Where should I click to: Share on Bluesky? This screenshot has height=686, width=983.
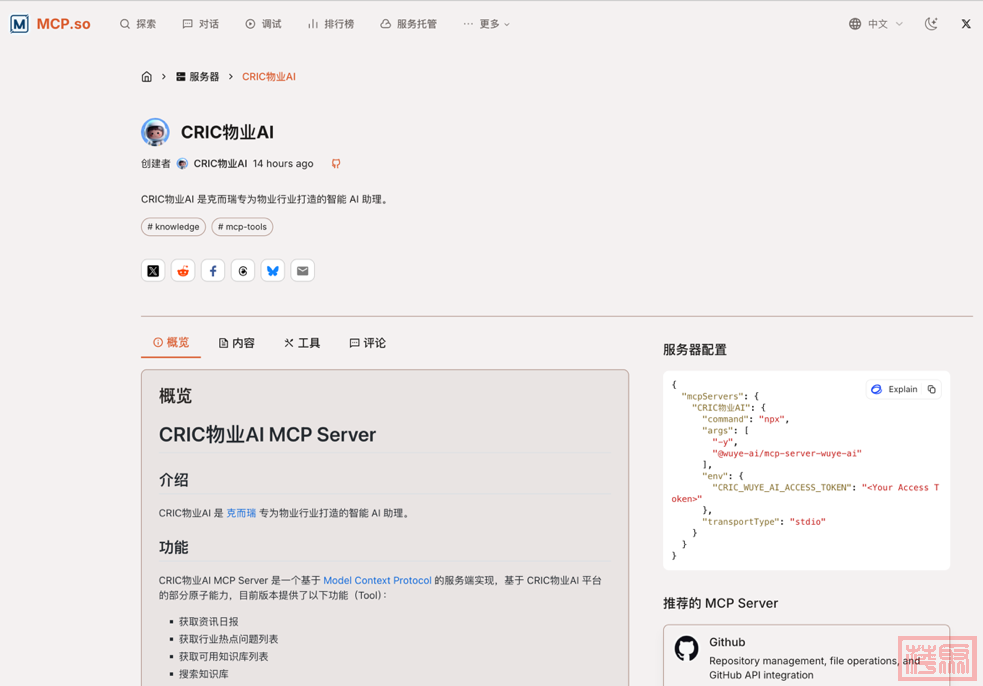pos(273,271)
